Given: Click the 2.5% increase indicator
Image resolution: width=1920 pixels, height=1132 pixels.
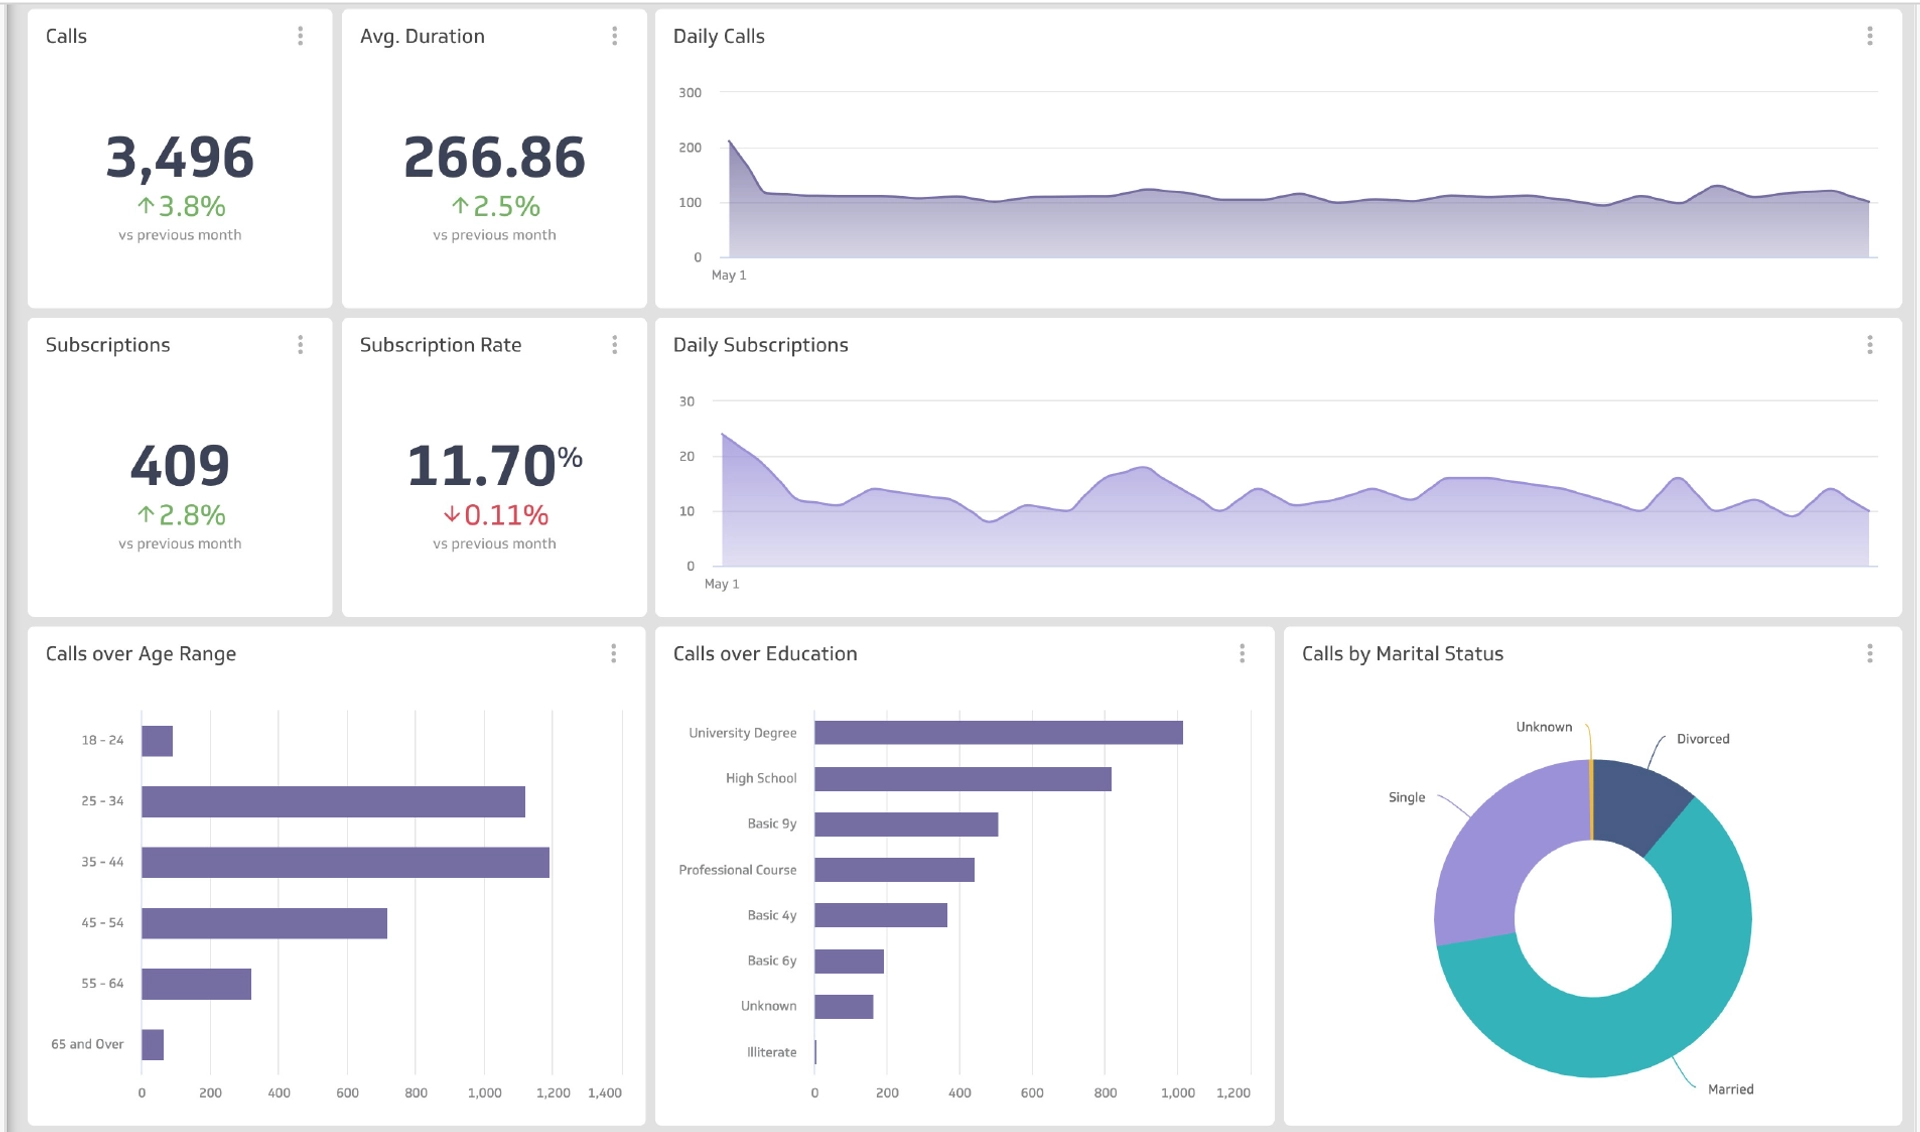Looking at the screenshot, I should (x=495, y=206).
